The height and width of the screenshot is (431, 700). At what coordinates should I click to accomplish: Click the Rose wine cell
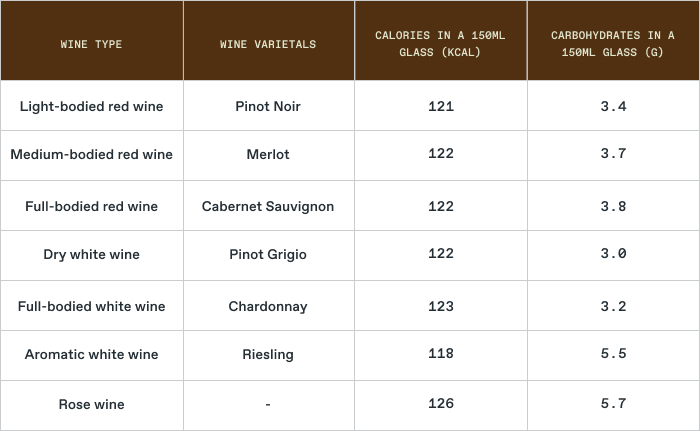(x=91, y=404)
